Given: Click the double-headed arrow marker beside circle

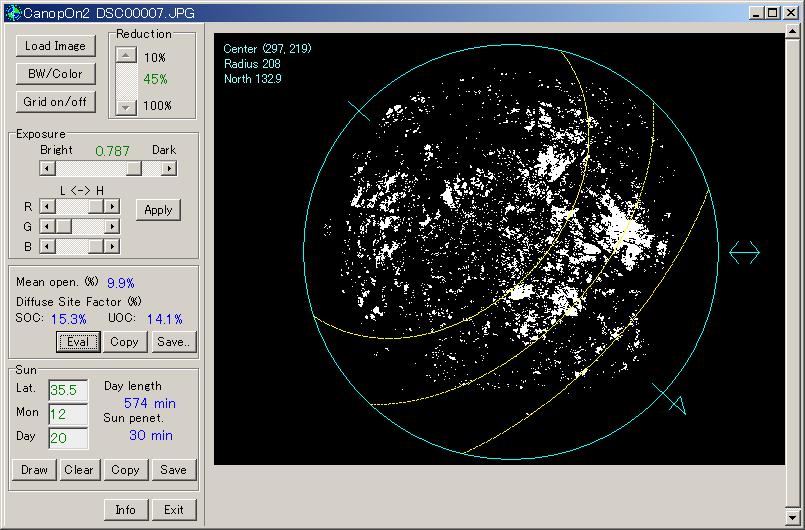Looking at the screenshot, I should (x=744, y=252).
